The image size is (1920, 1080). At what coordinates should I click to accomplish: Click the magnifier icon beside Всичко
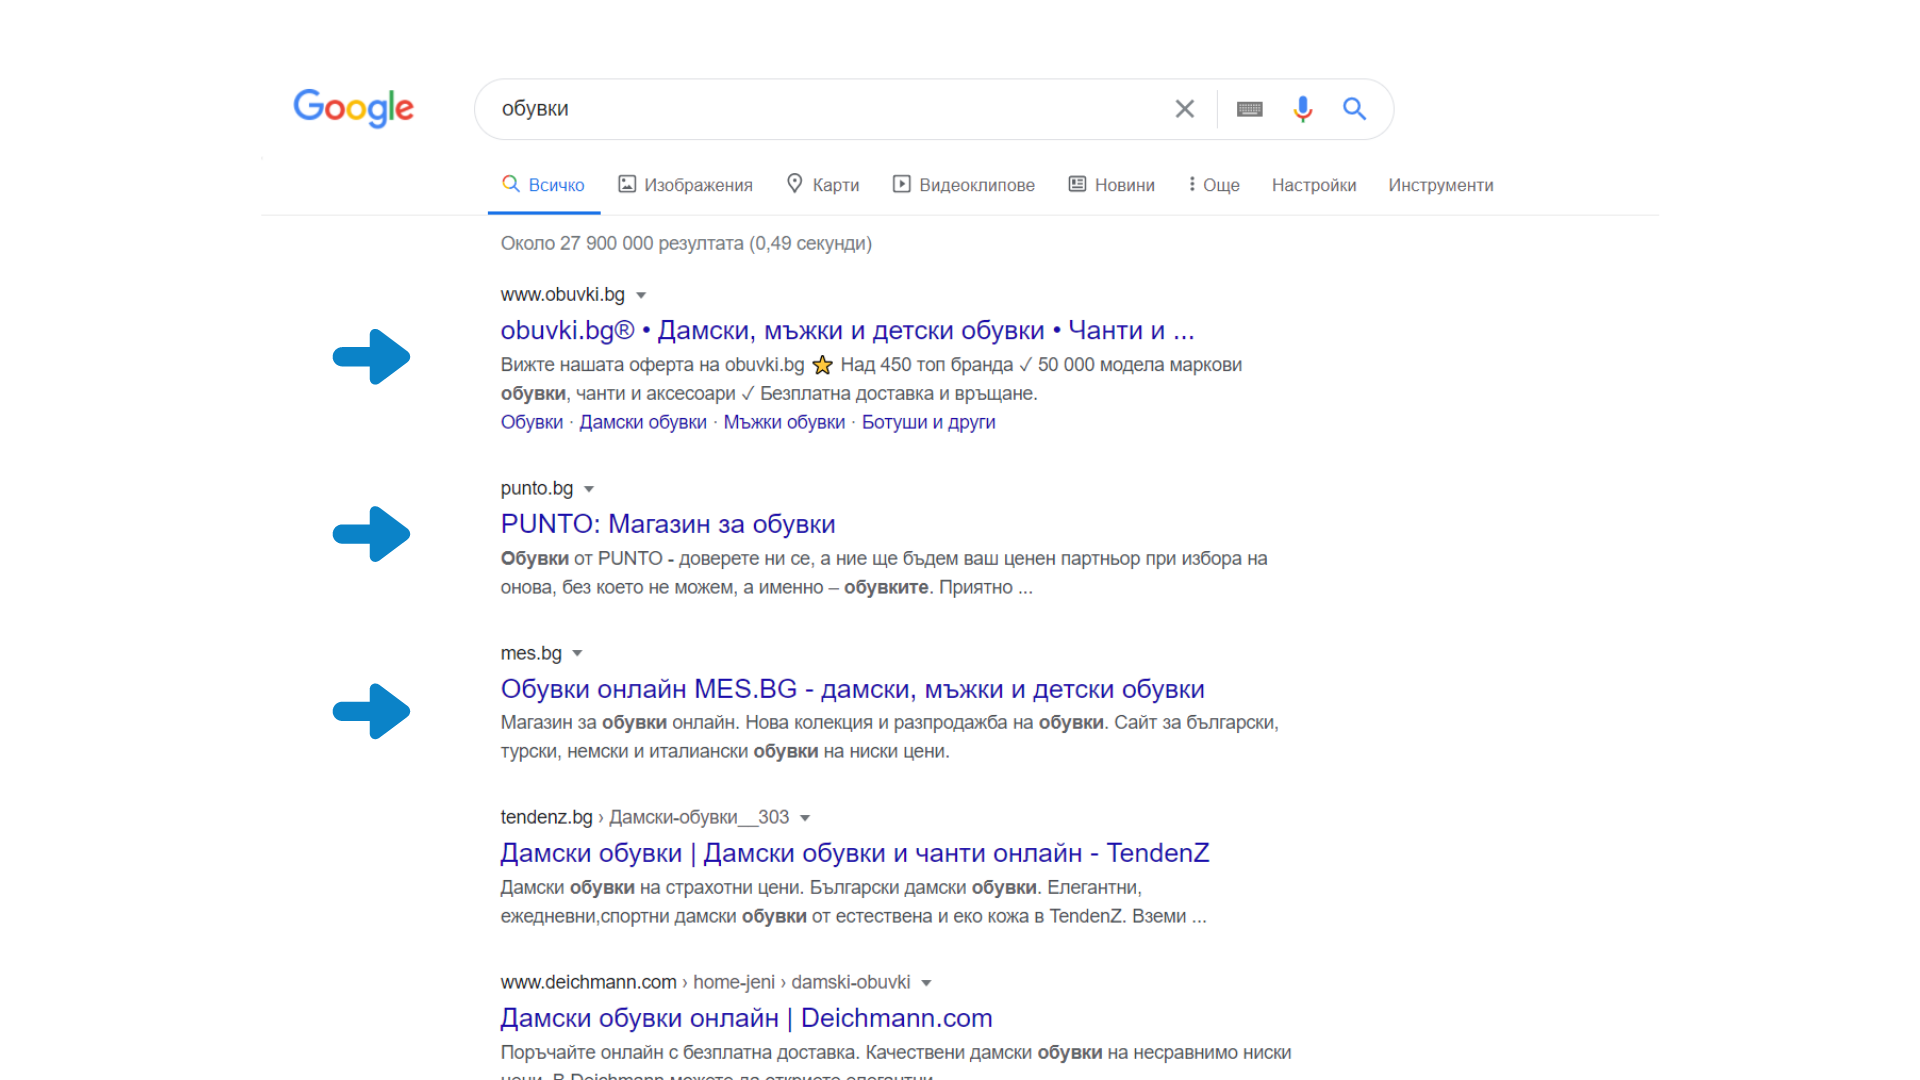coord(511,184)
